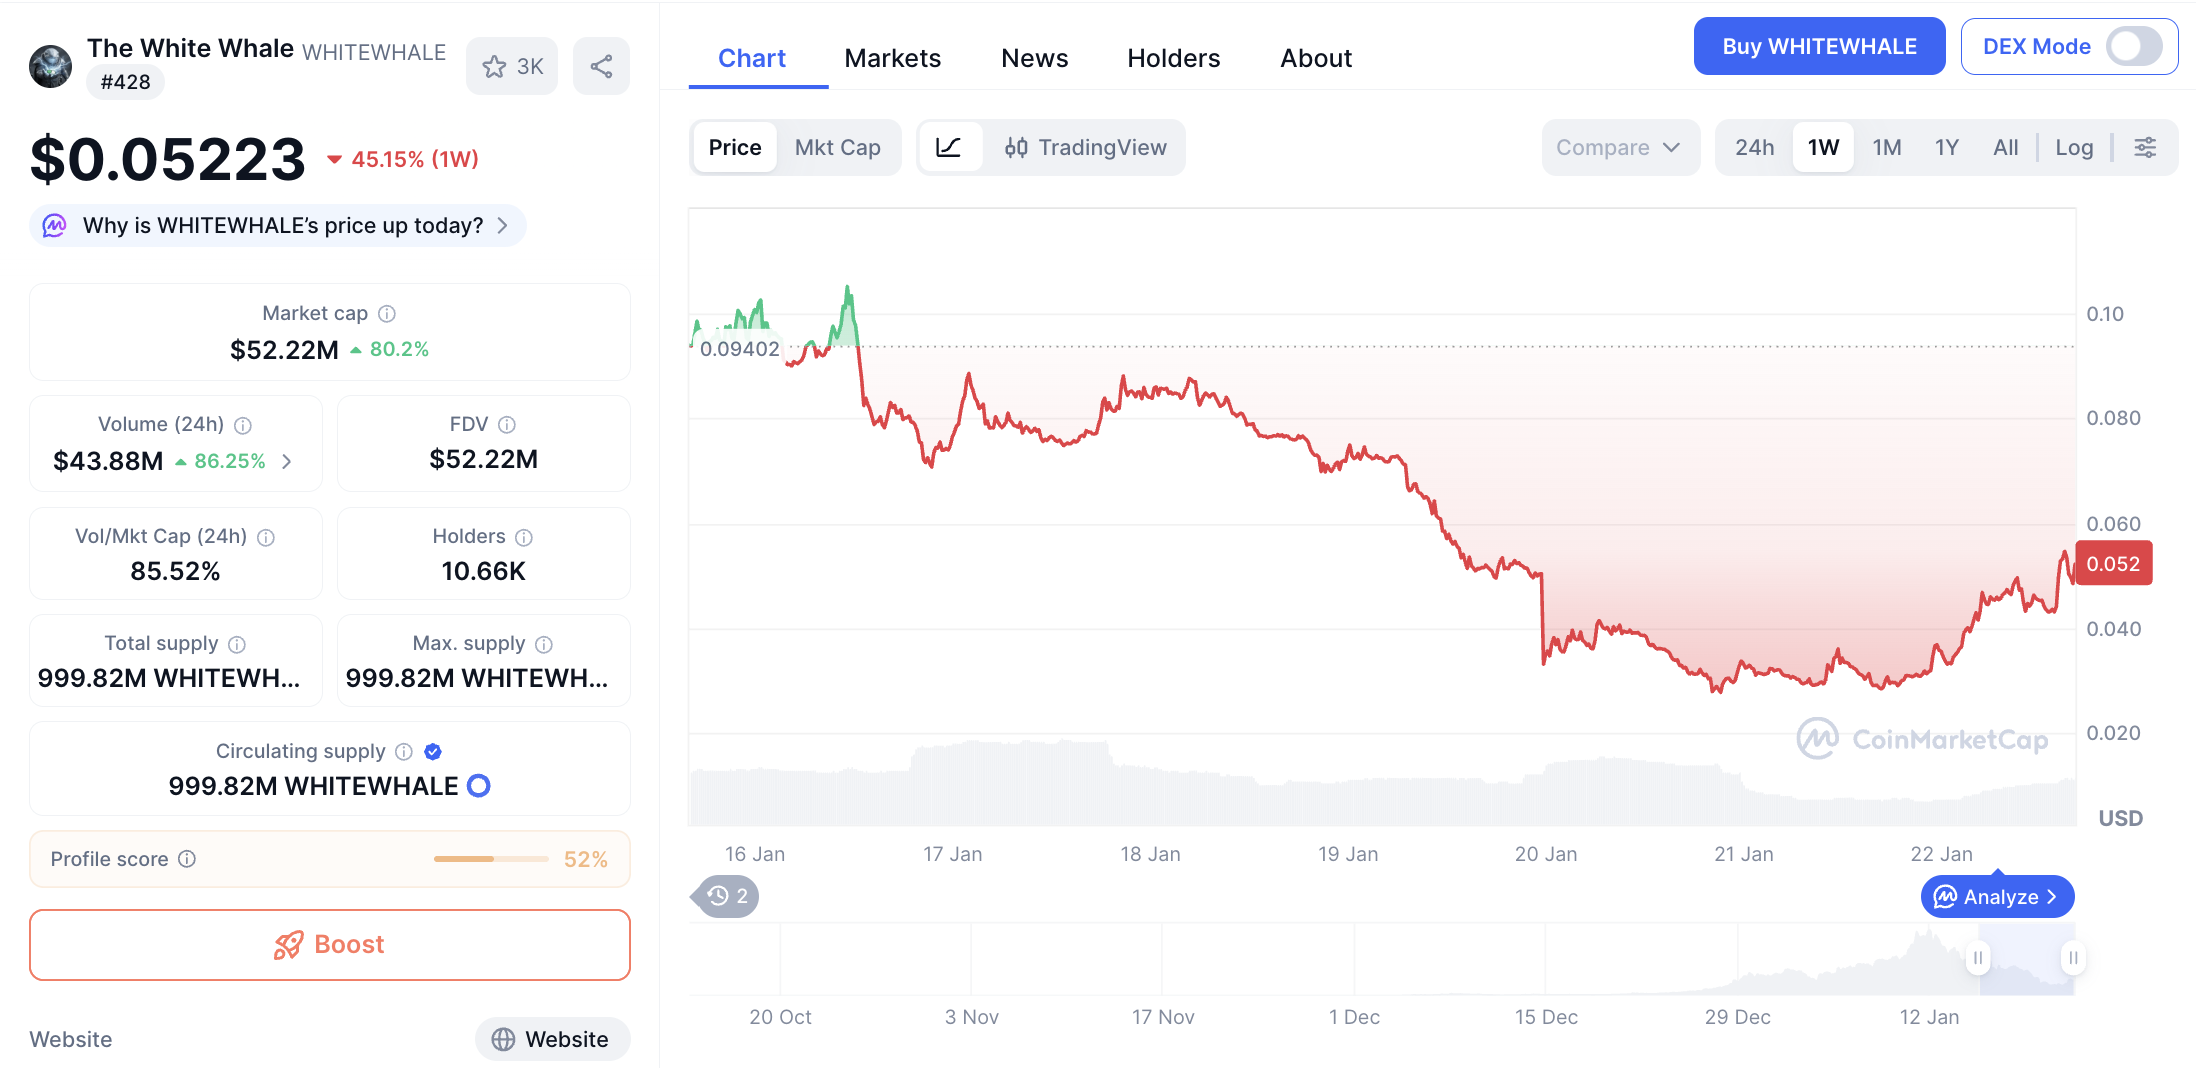Switch to the Holders tab
Screen dimensions: 2196x1068
(x=1173, y=59)
